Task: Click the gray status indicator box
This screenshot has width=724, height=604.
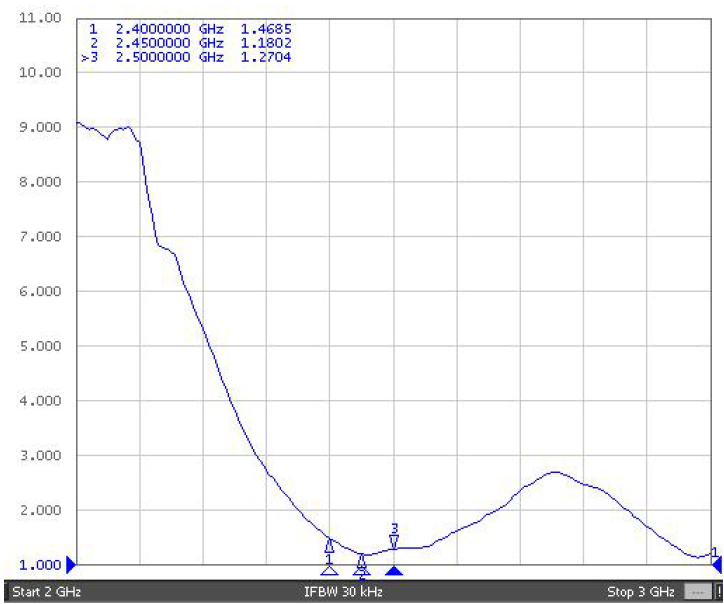Action: tap(696, 592)
